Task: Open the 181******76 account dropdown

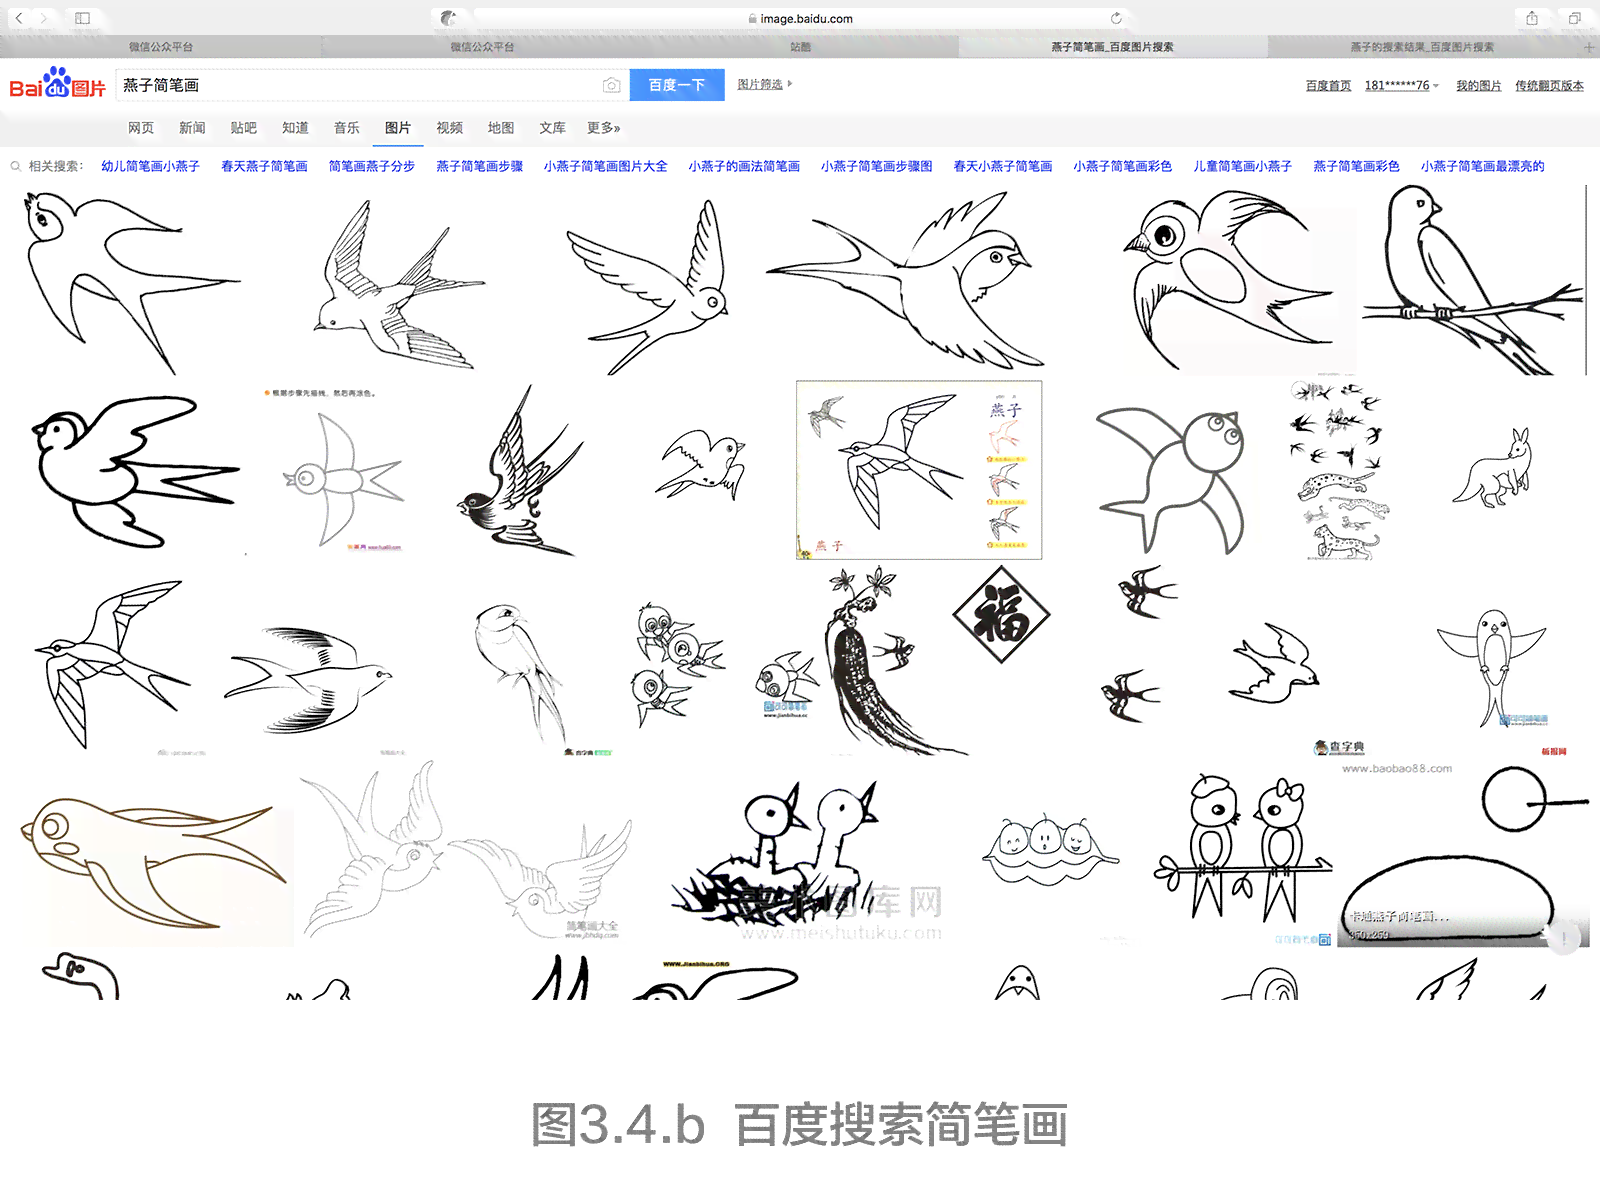Action: click(1401, 86)
